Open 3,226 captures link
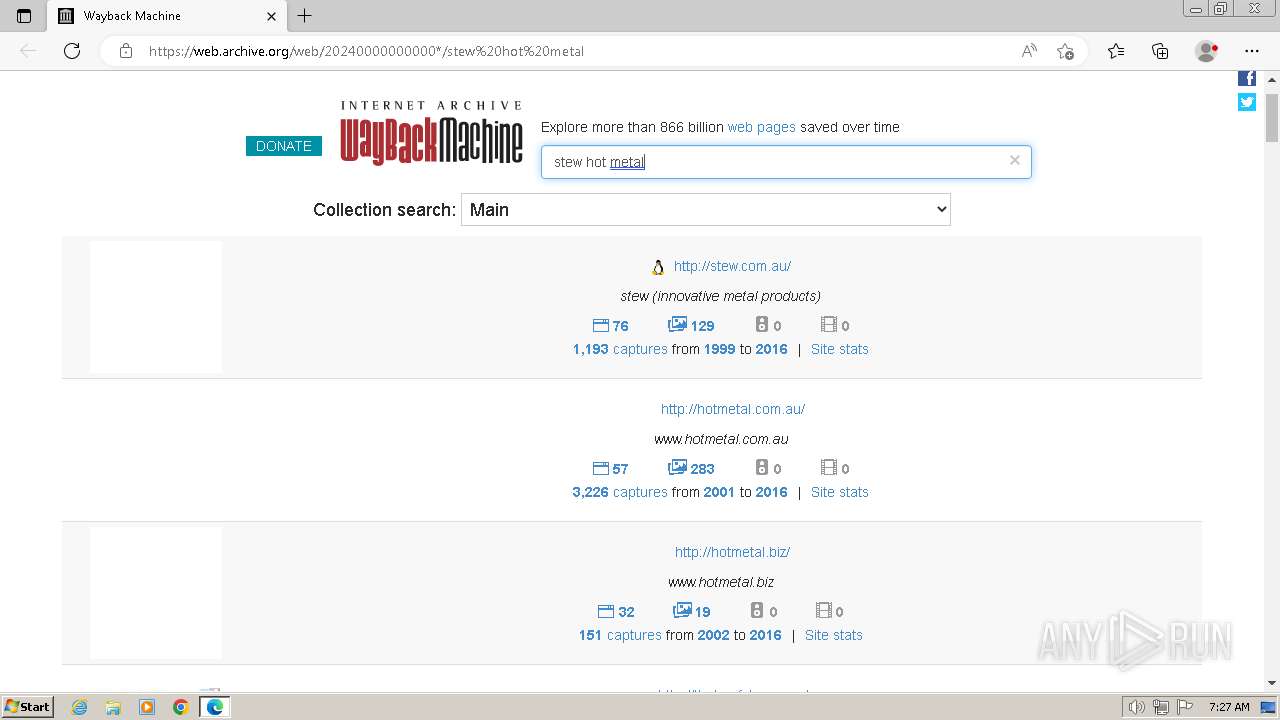Image resolution: width=1280 pixels, height=720 pixels. tap(620, 492)
